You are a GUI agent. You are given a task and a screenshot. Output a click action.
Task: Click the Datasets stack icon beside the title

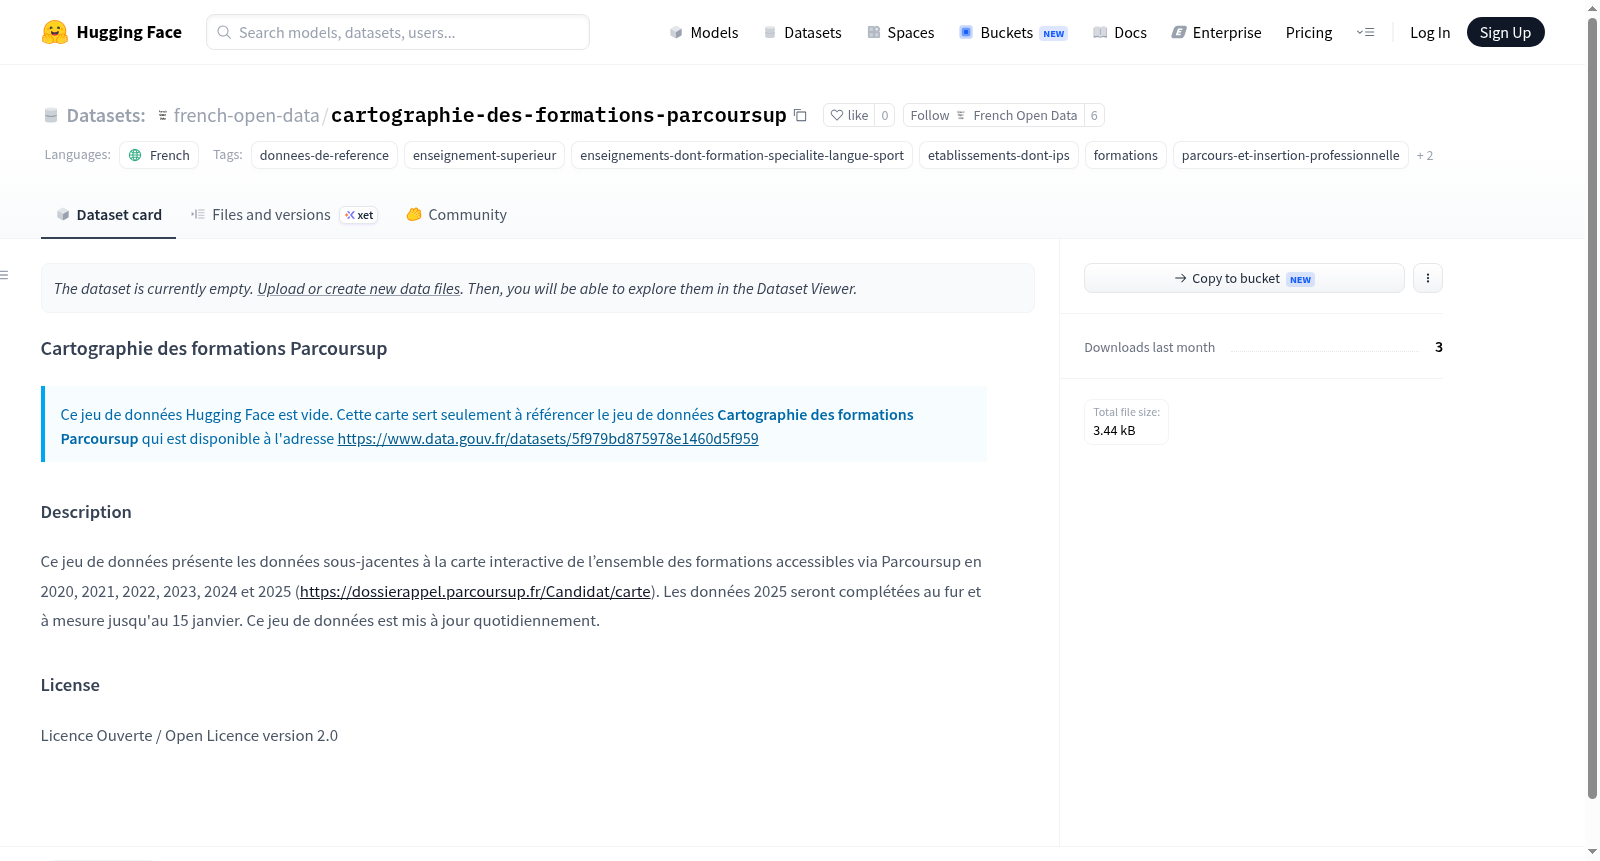coord(51,116)
